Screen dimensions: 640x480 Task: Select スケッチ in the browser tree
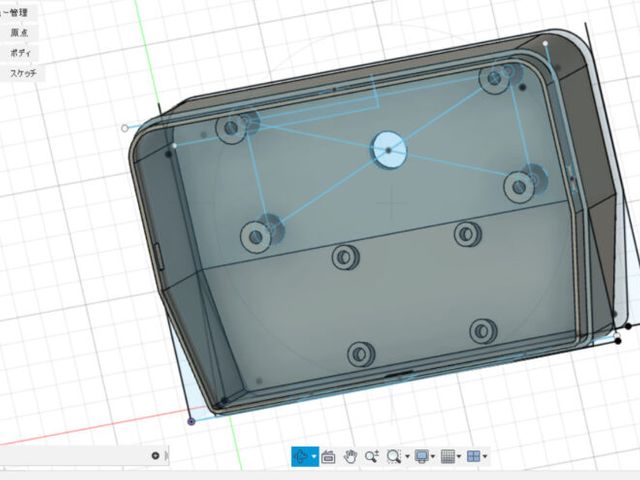(x=24, y=73)
